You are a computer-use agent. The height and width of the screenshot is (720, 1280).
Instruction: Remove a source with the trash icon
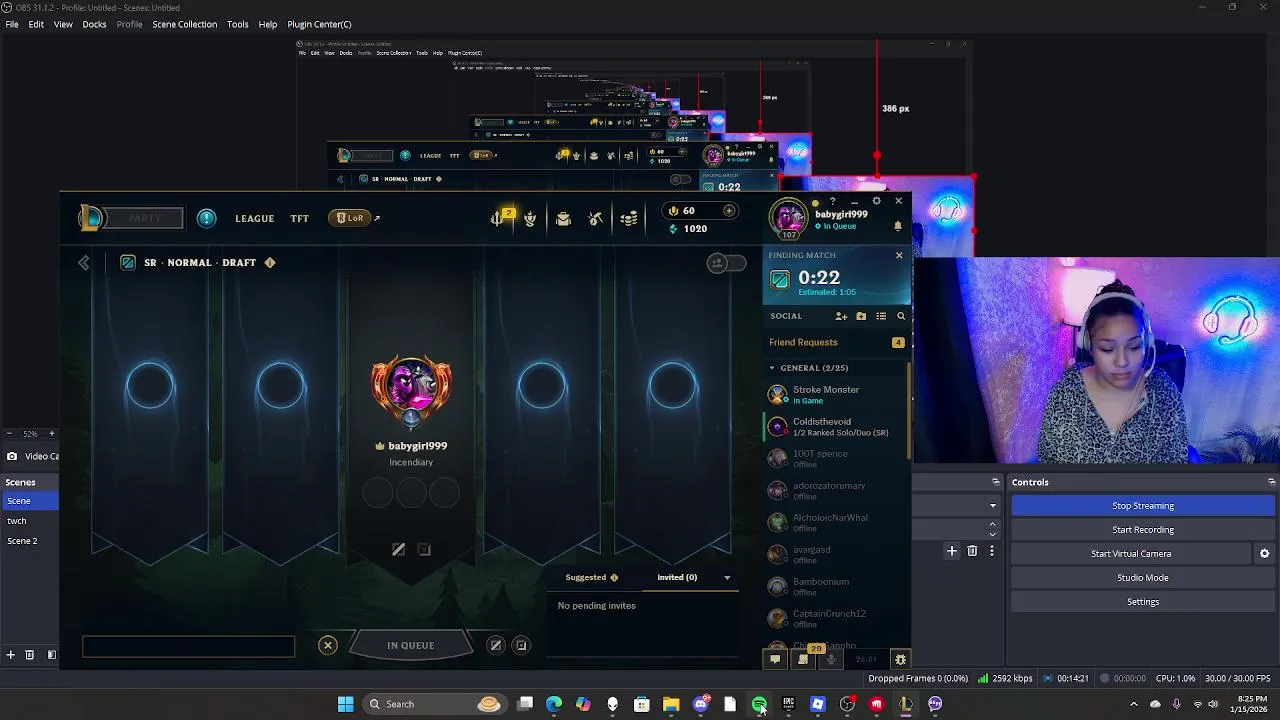tap(972, 551)
